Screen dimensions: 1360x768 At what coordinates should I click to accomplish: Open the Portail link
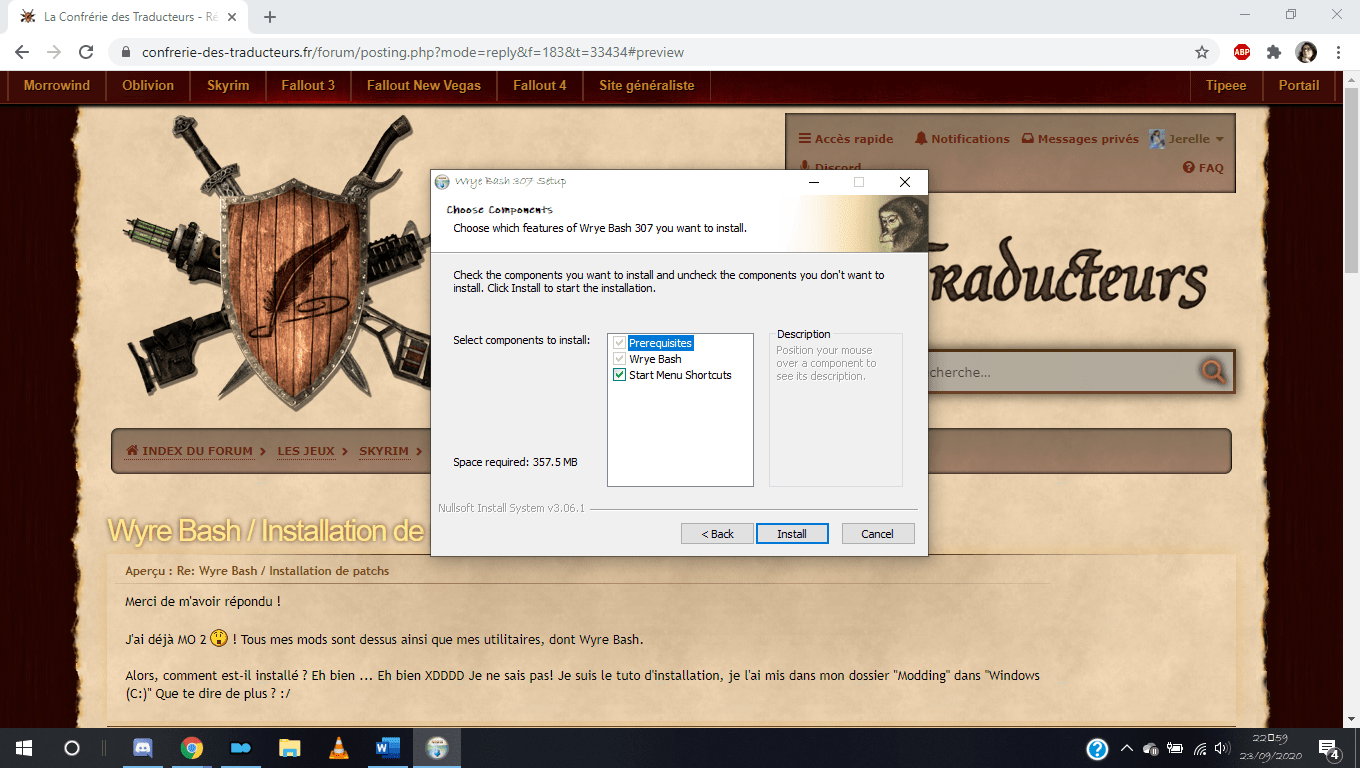click(1299, 86)
